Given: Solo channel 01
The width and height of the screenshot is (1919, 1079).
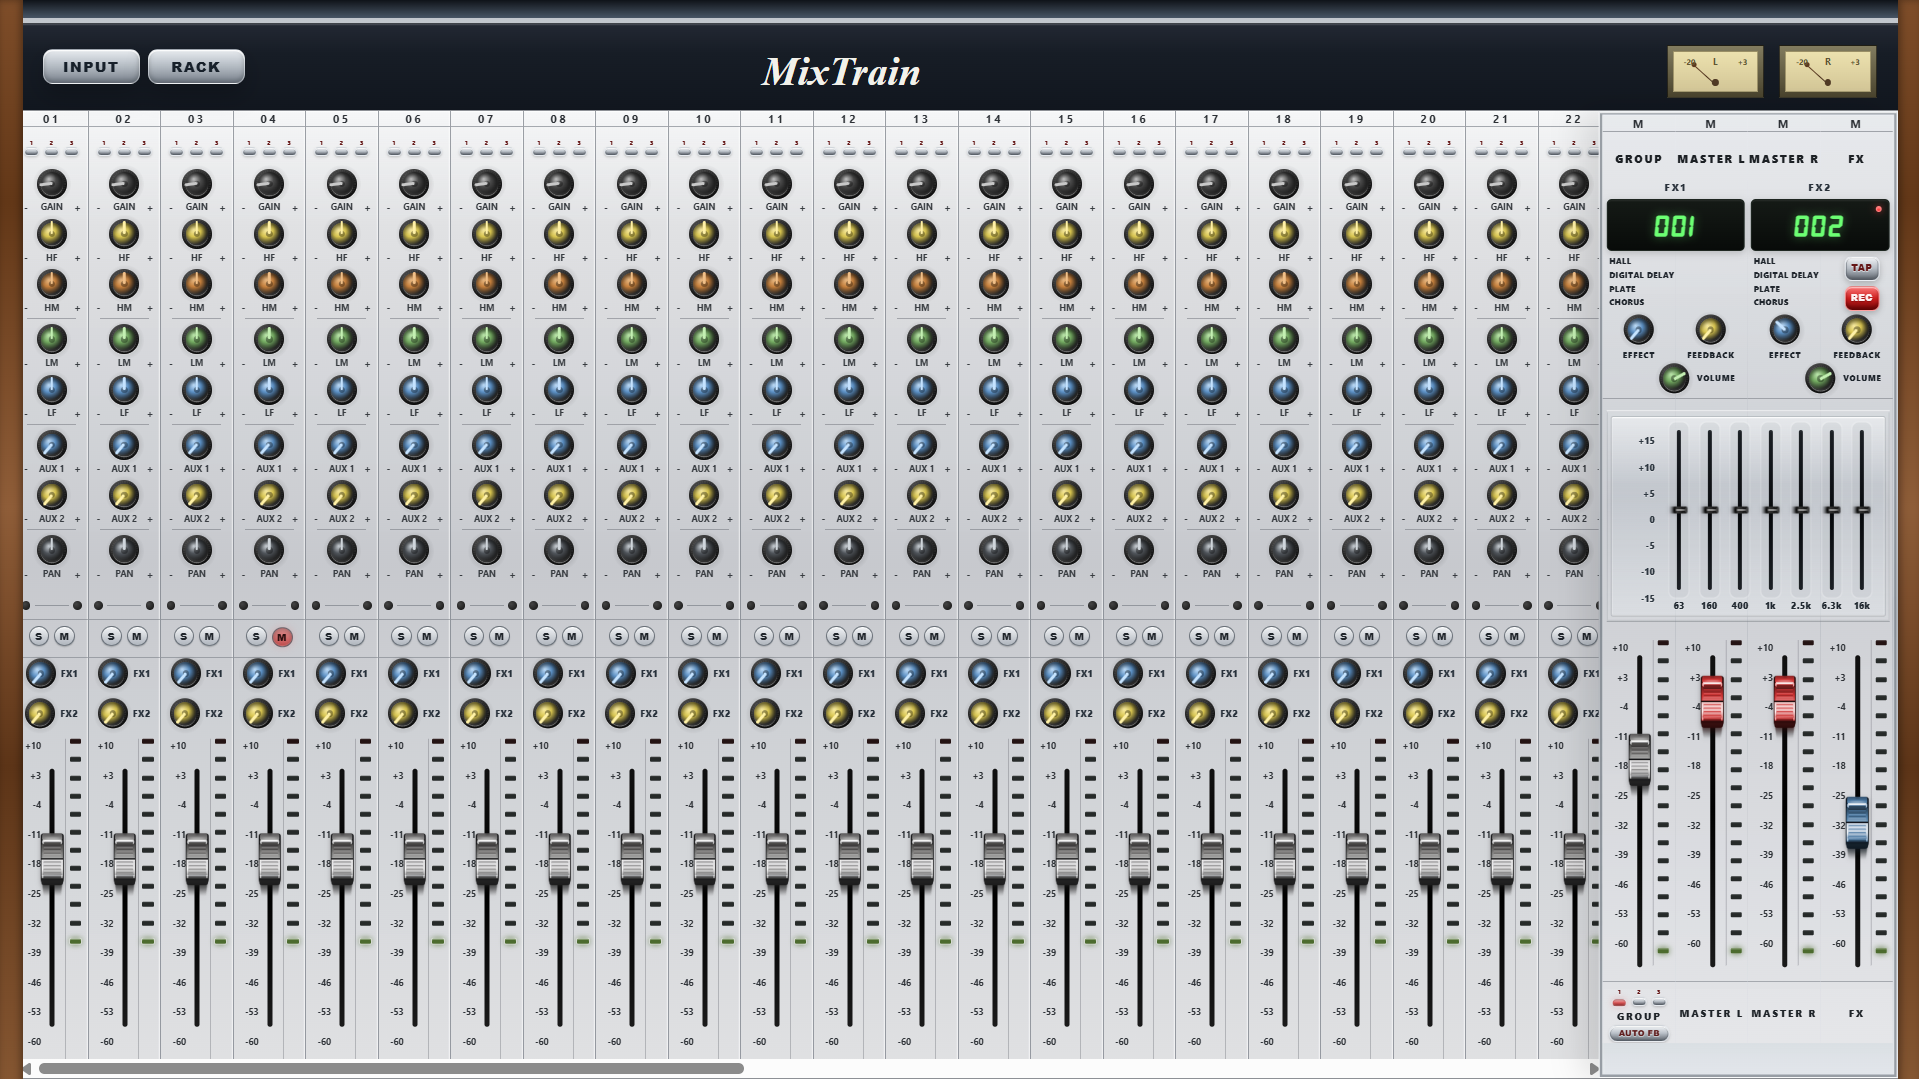Looking at the screenshot, I should click(38, 635).
